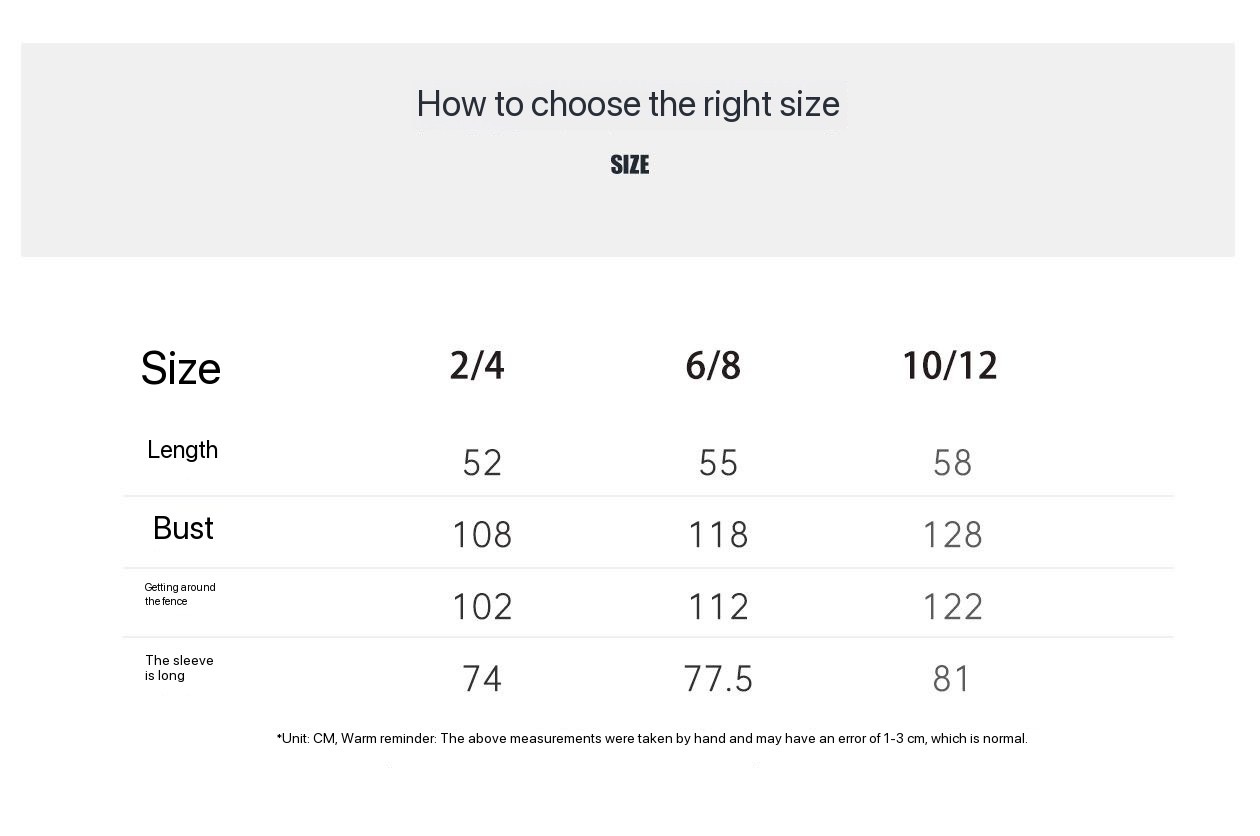Click the unit CM warm reminder footnote
Image resolution: width=1260 pixels, height=836 pixels.
652,738
